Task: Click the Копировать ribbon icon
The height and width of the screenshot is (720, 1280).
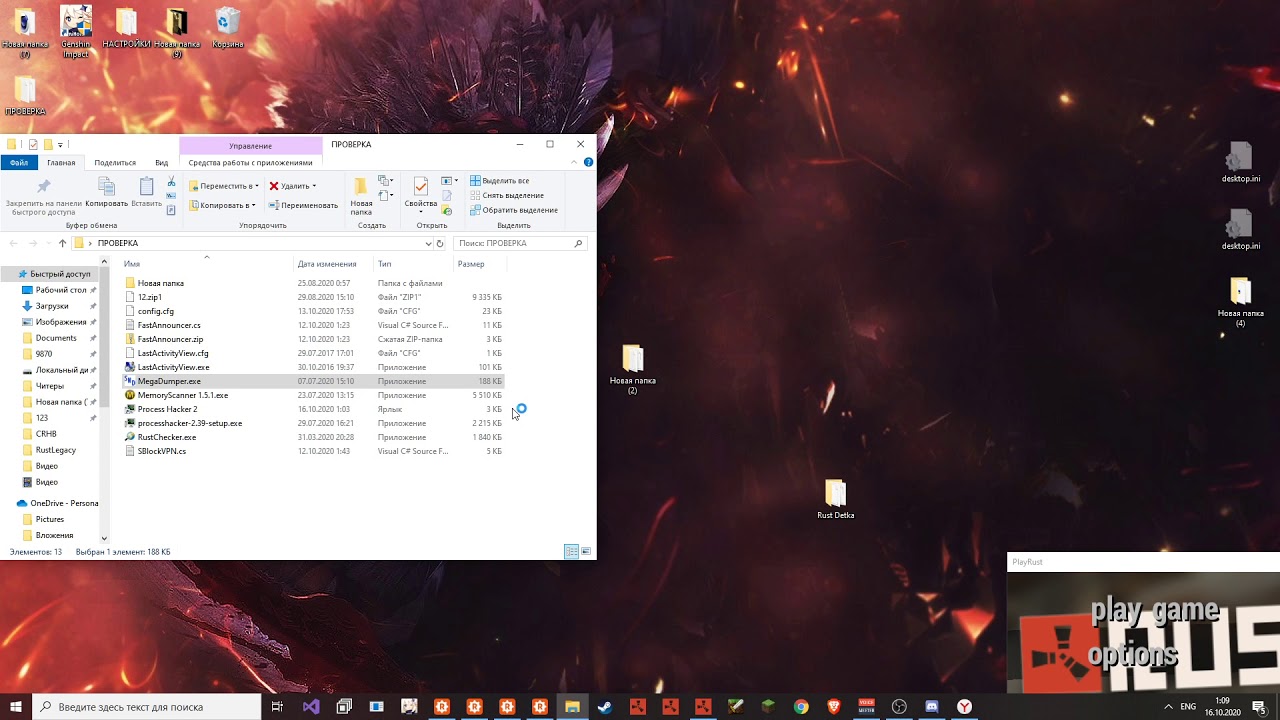Action: point(106,193)
